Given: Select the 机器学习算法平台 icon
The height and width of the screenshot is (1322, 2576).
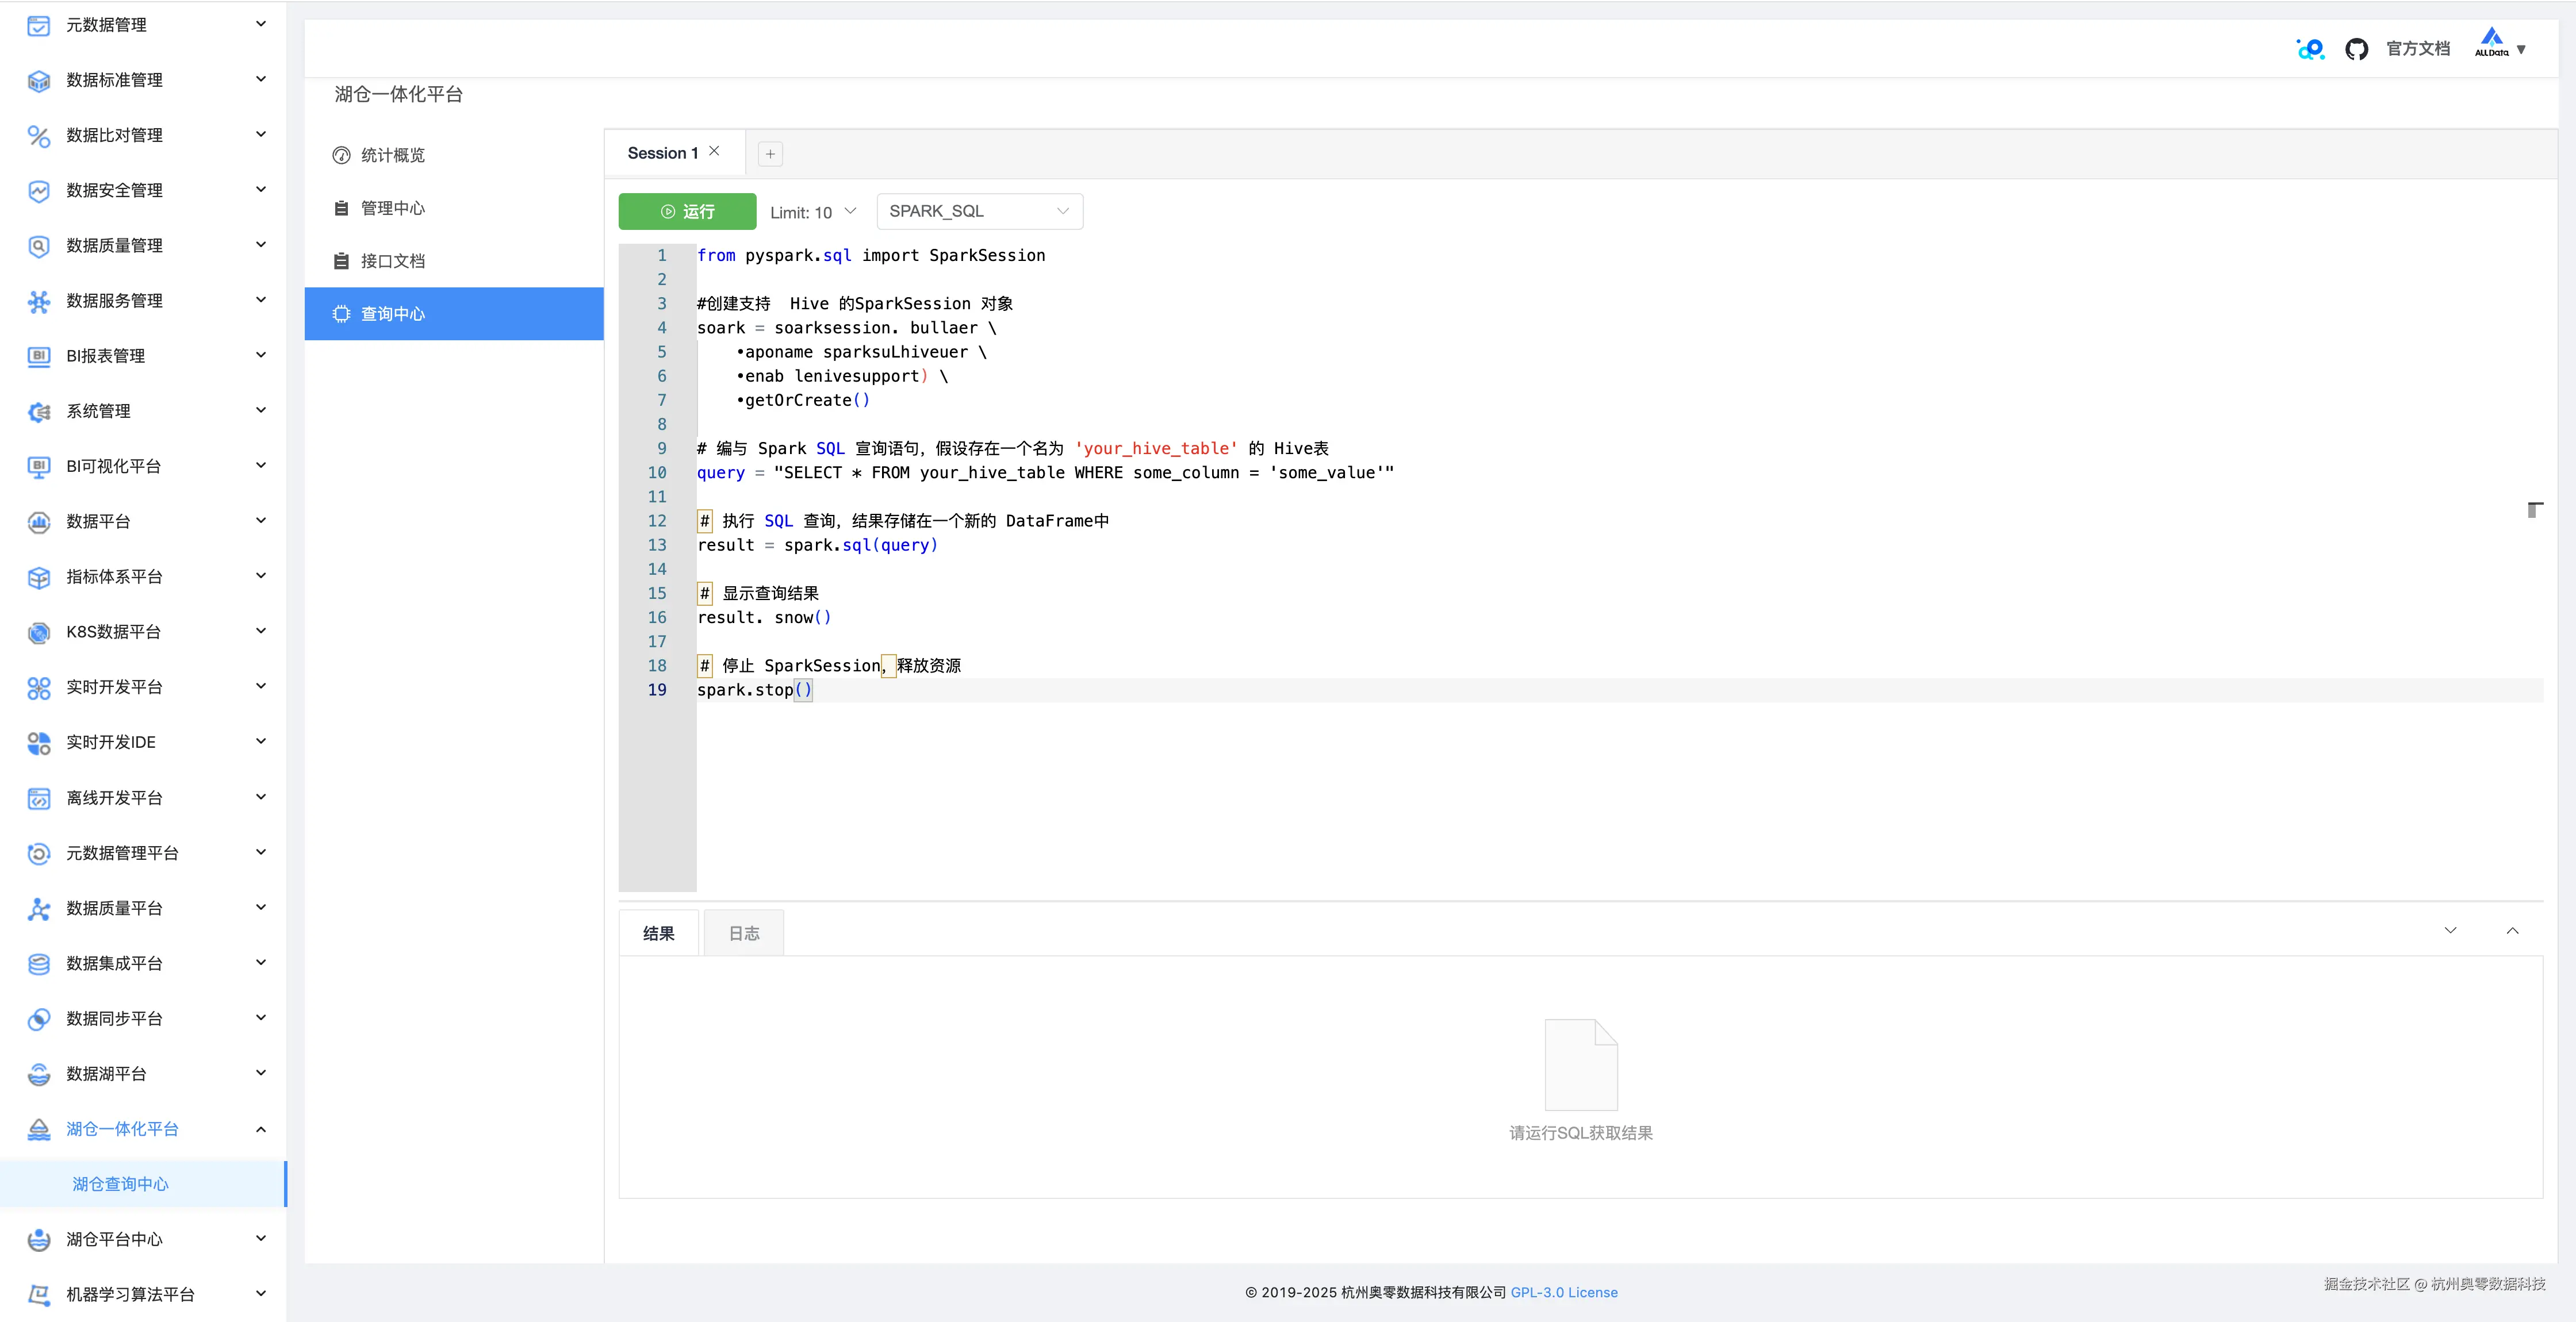Looking at the screenshot, I should [38, 1294].
